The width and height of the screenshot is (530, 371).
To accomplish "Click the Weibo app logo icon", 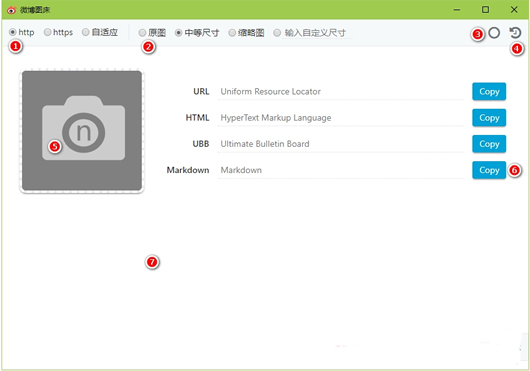I will point(11,10).
